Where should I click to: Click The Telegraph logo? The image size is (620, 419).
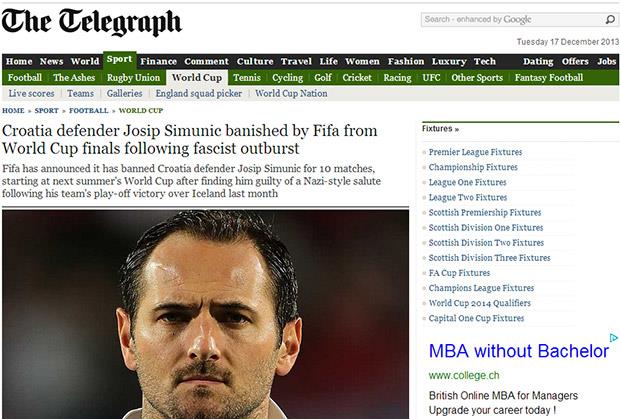click(x=91, y=23)
